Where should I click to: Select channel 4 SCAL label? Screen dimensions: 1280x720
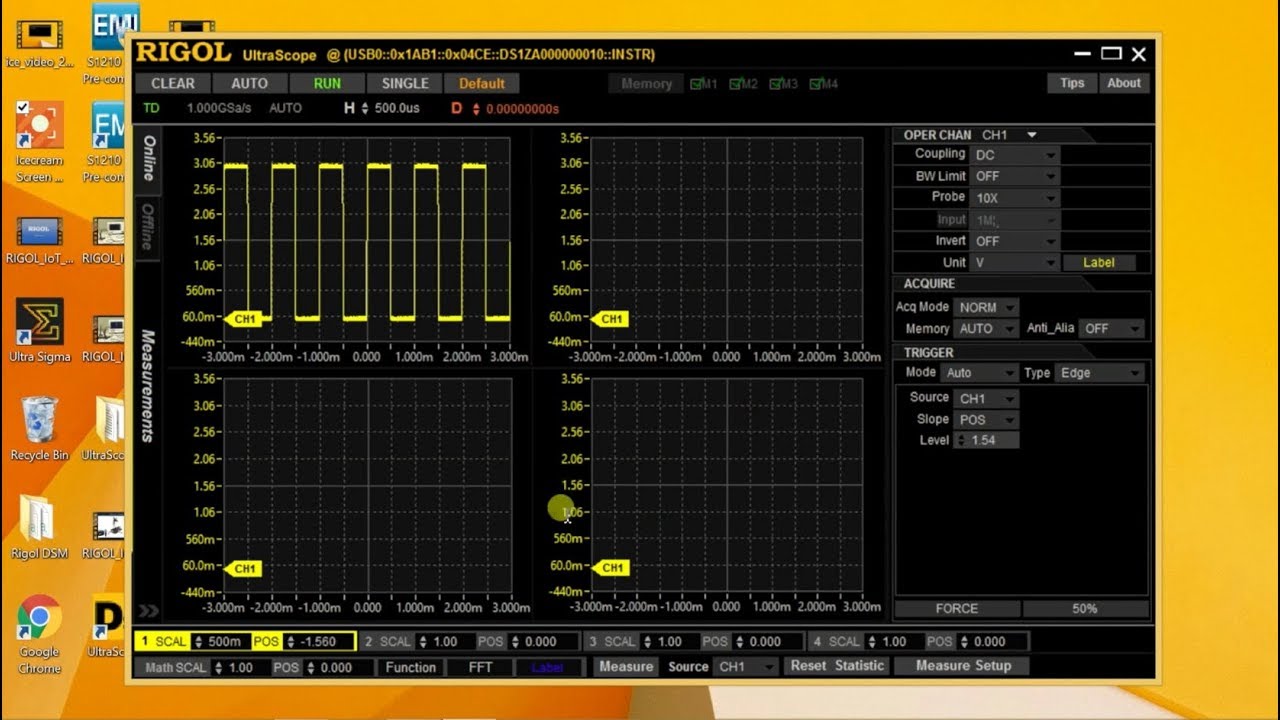tap(844, 642)
